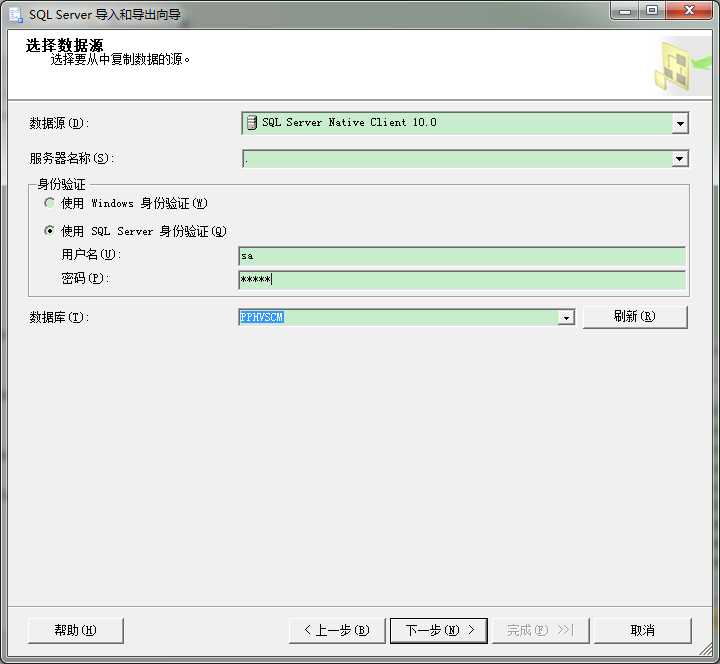Screen dimensions: 720x664
Task: Select Windows authentication radio button
Action: pos(50,203)
